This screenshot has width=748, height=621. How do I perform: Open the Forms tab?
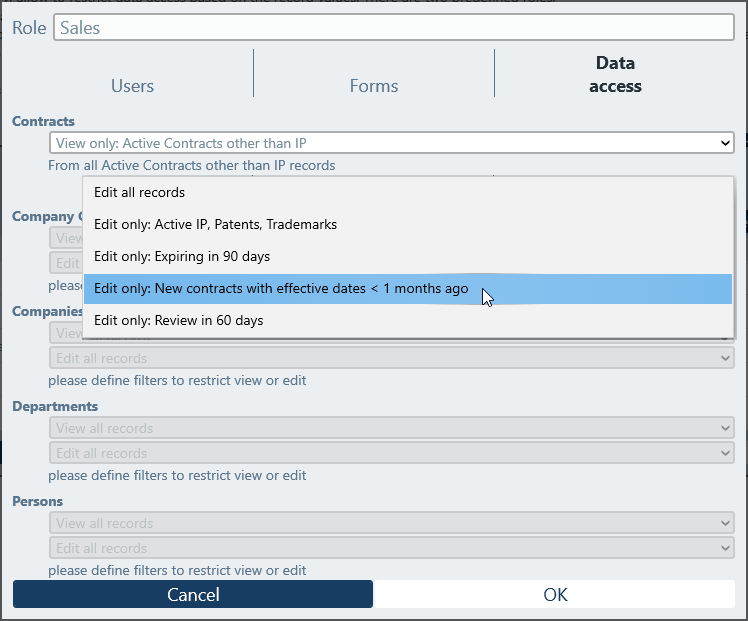374,86
